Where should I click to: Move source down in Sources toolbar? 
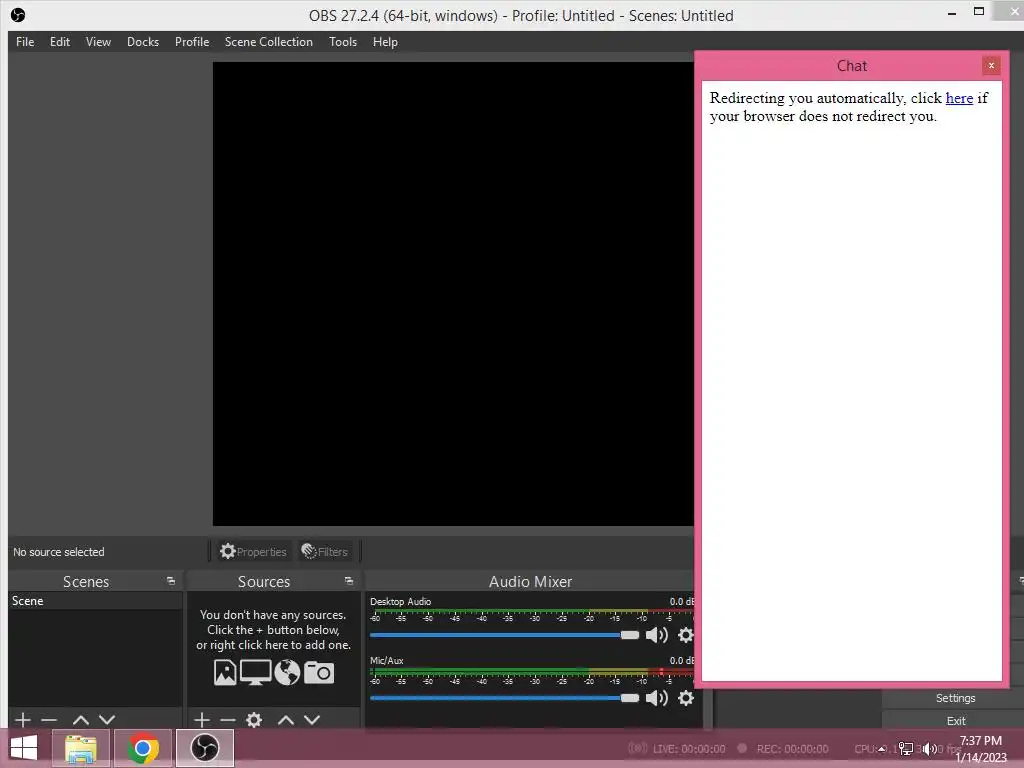pyautogui.click(x=312, y=720)
